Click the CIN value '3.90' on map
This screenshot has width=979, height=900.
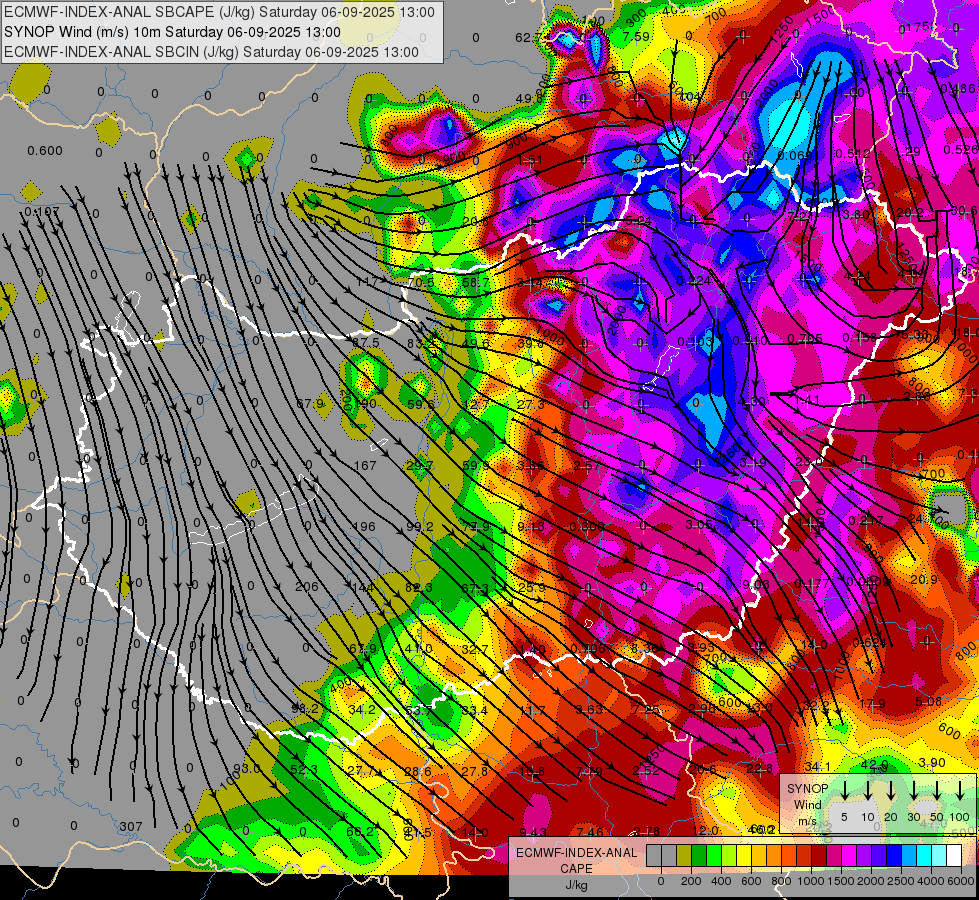point(932,763)
